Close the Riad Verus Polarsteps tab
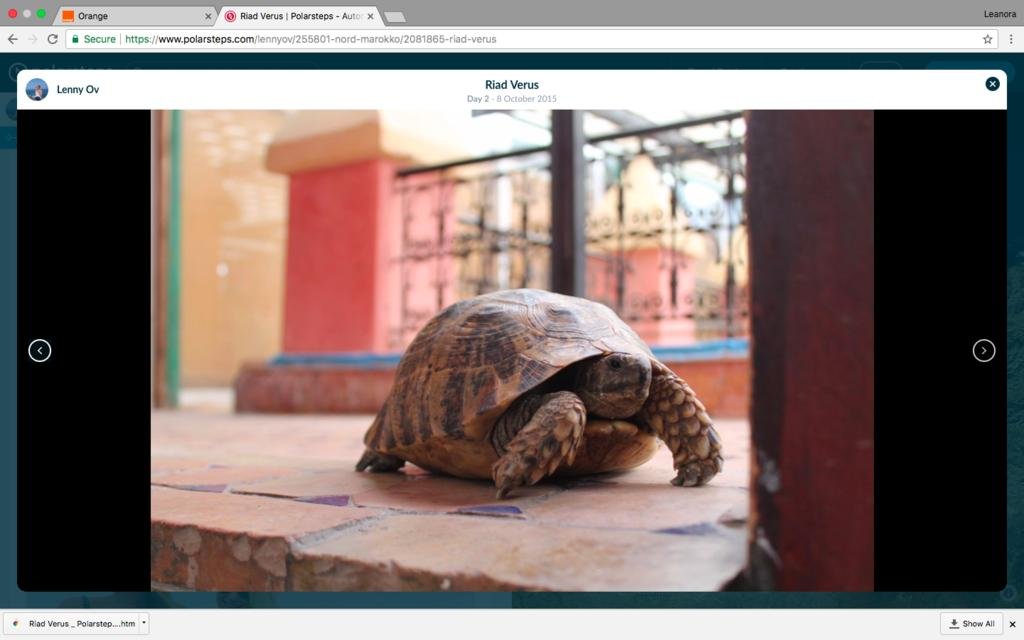1024x640 pixels. tap(370, 16)
